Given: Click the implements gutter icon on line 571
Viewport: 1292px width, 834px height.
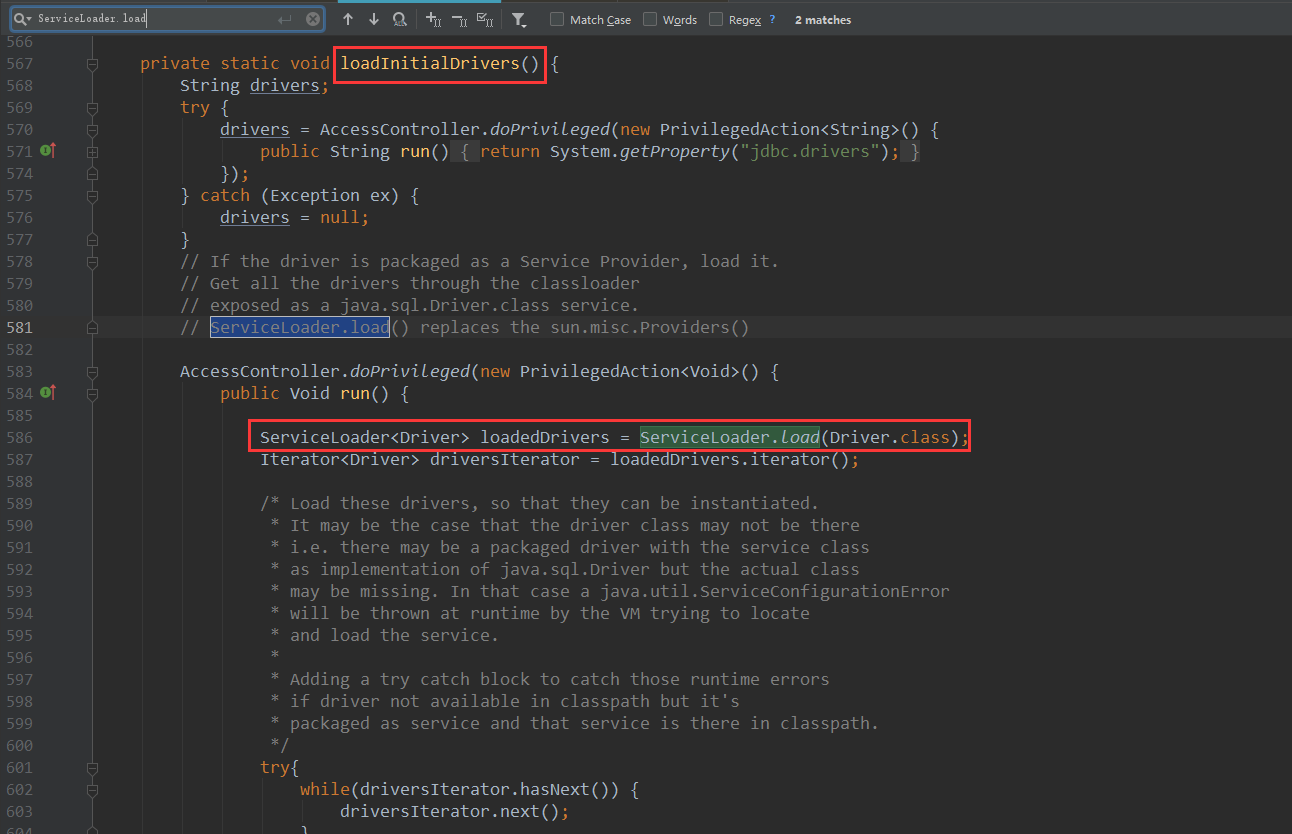Looking at the screenshot, I should (x=48, y=151).
